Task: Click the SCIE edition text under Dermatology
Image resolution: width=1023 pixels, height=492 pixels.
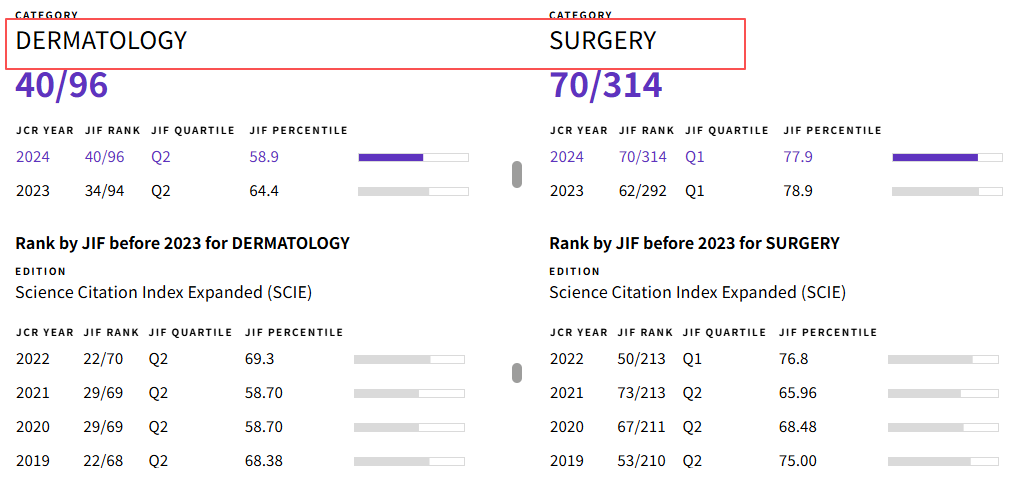Action: (163, 293)
